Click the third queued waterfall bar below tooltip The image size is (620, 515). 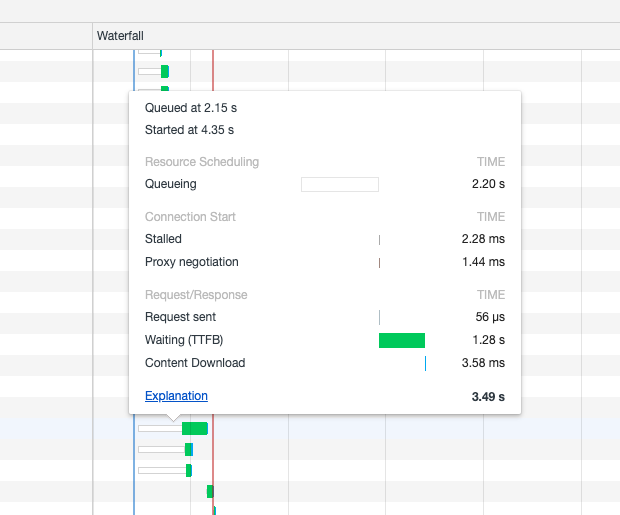click(188, 470)
